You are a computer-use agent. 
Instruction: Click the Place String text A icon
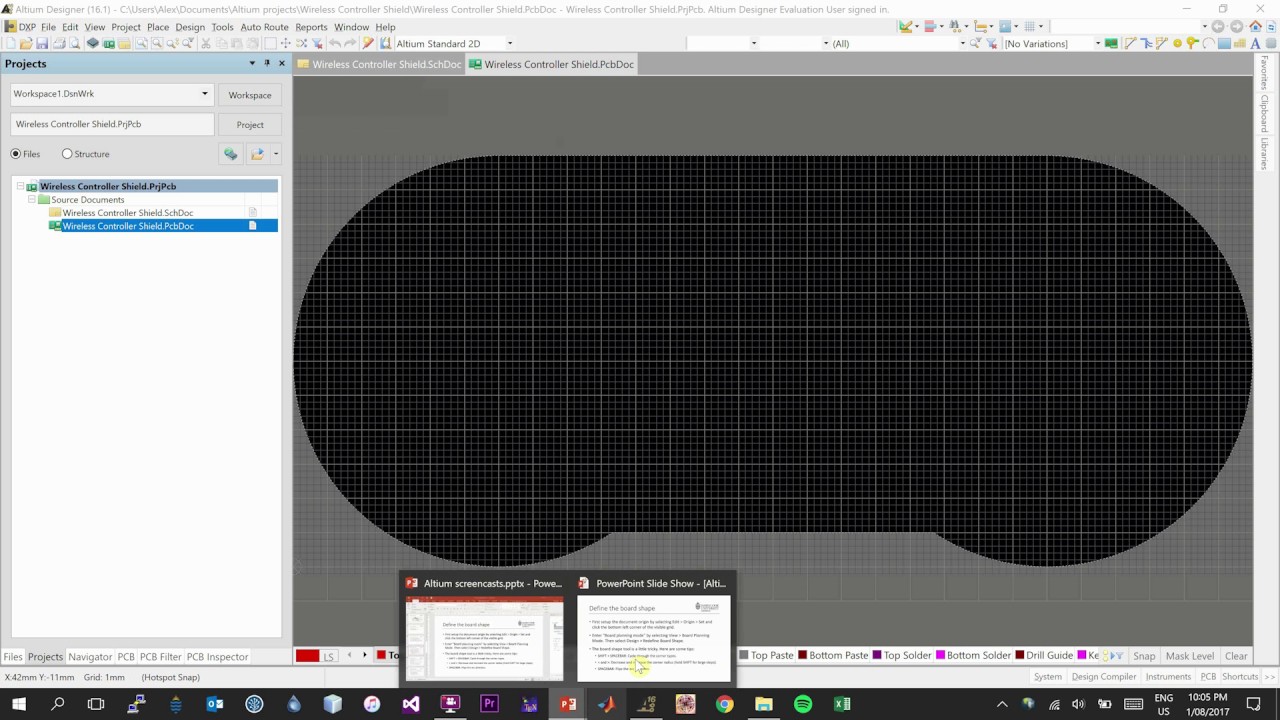pos(1255,43)
